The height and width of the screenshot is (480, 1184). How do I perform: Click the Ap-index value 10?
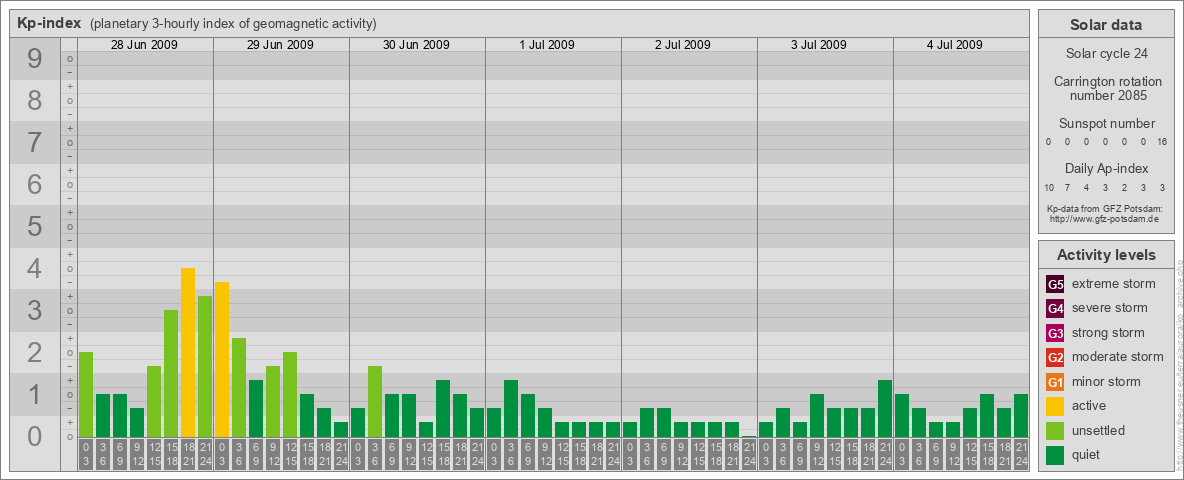[x=1050, y=187]
